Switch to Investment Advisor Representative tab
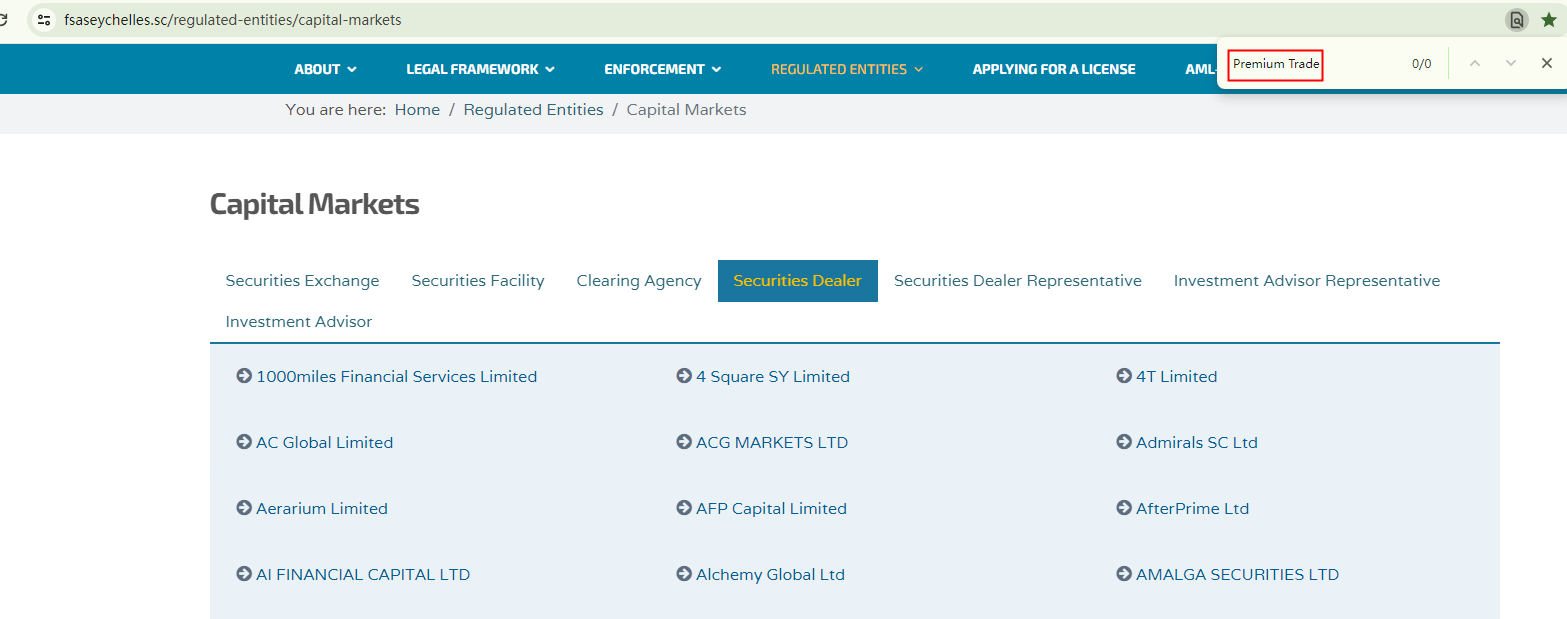The height and width of the screenshot is (619, 1567). point(1306,281)
